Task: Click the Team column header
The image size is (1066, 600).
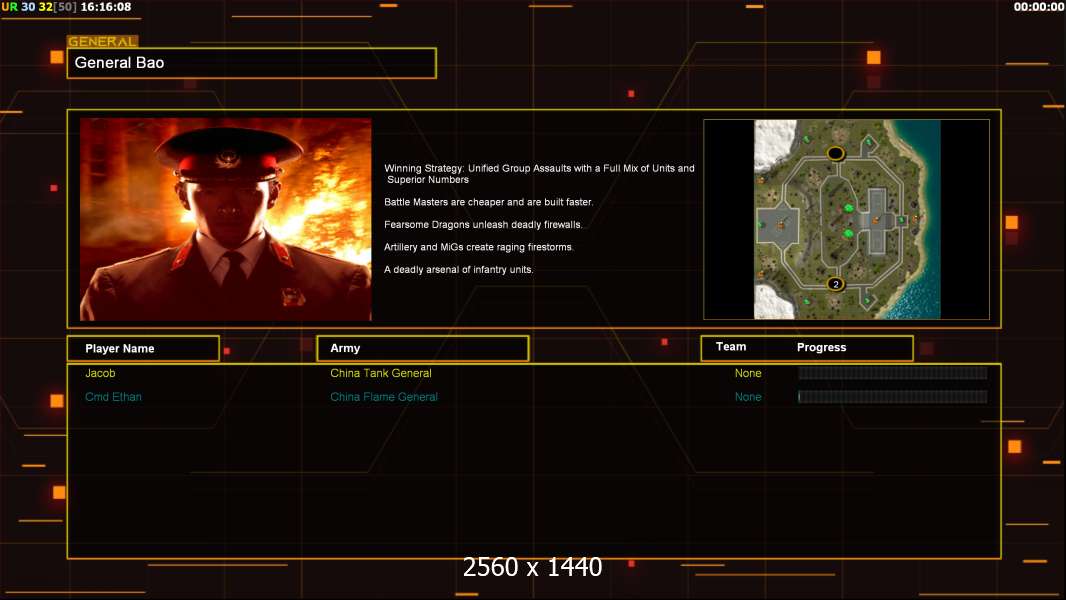Action: tap(731, 347)
